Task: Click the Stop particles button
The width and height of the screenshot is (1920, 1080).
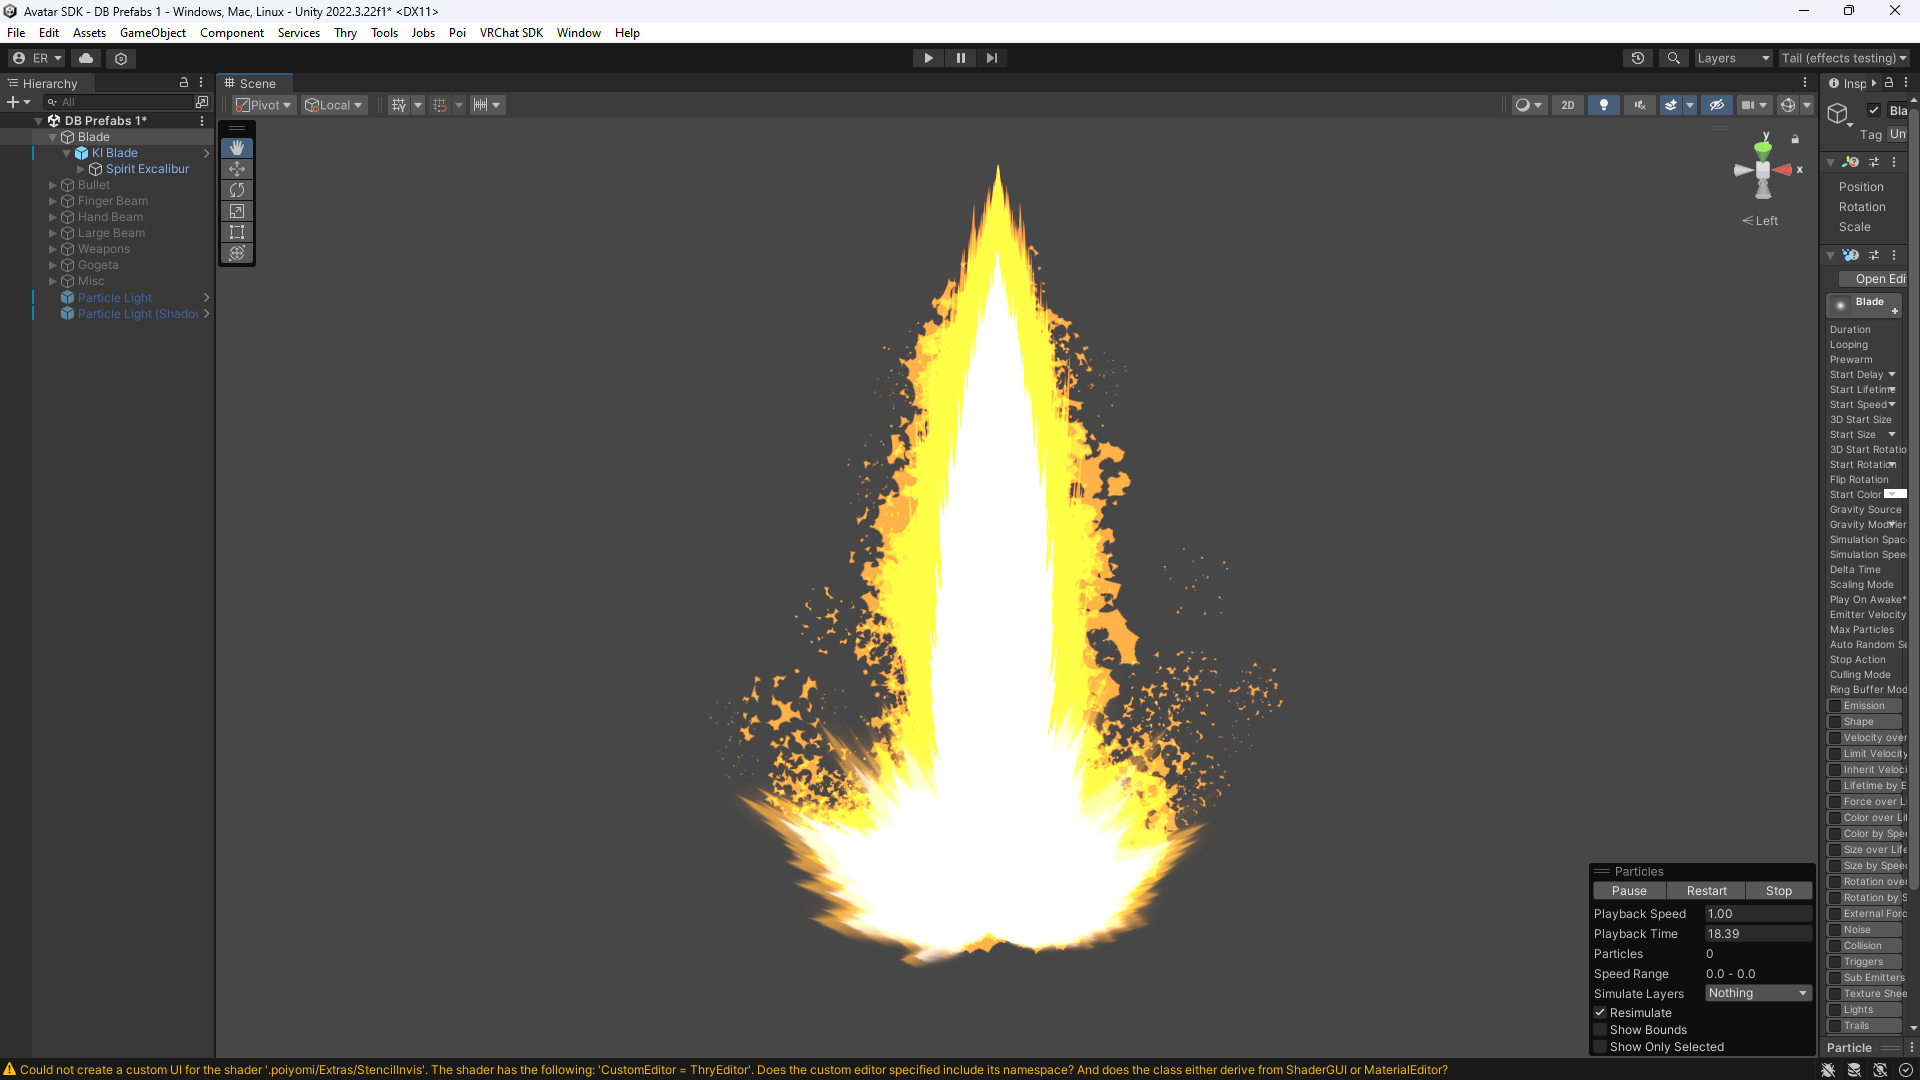Action: [1778, 891]
